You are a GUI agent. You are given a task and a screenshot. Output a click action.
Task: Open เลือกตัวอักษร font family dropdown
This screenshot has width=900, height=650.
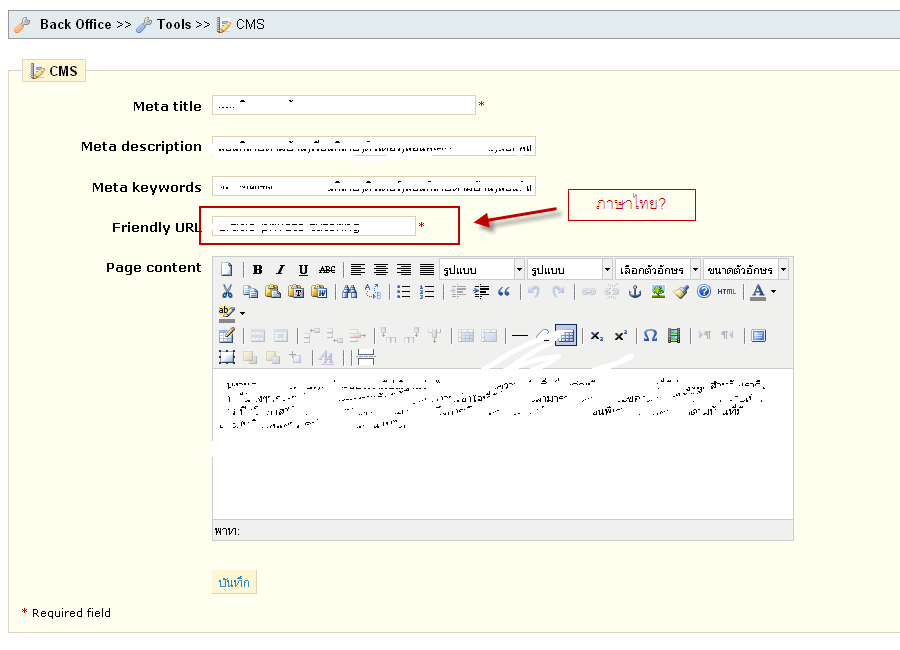658,269
